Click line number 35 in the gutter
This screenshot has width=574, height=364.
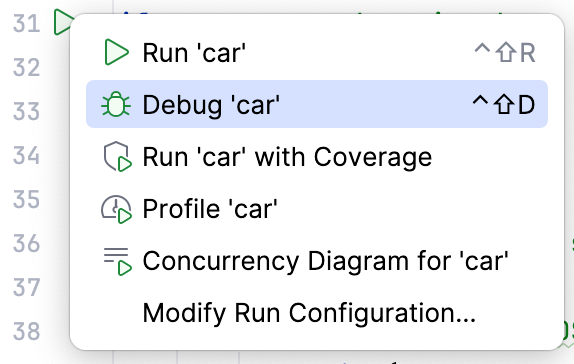(26, 199)
